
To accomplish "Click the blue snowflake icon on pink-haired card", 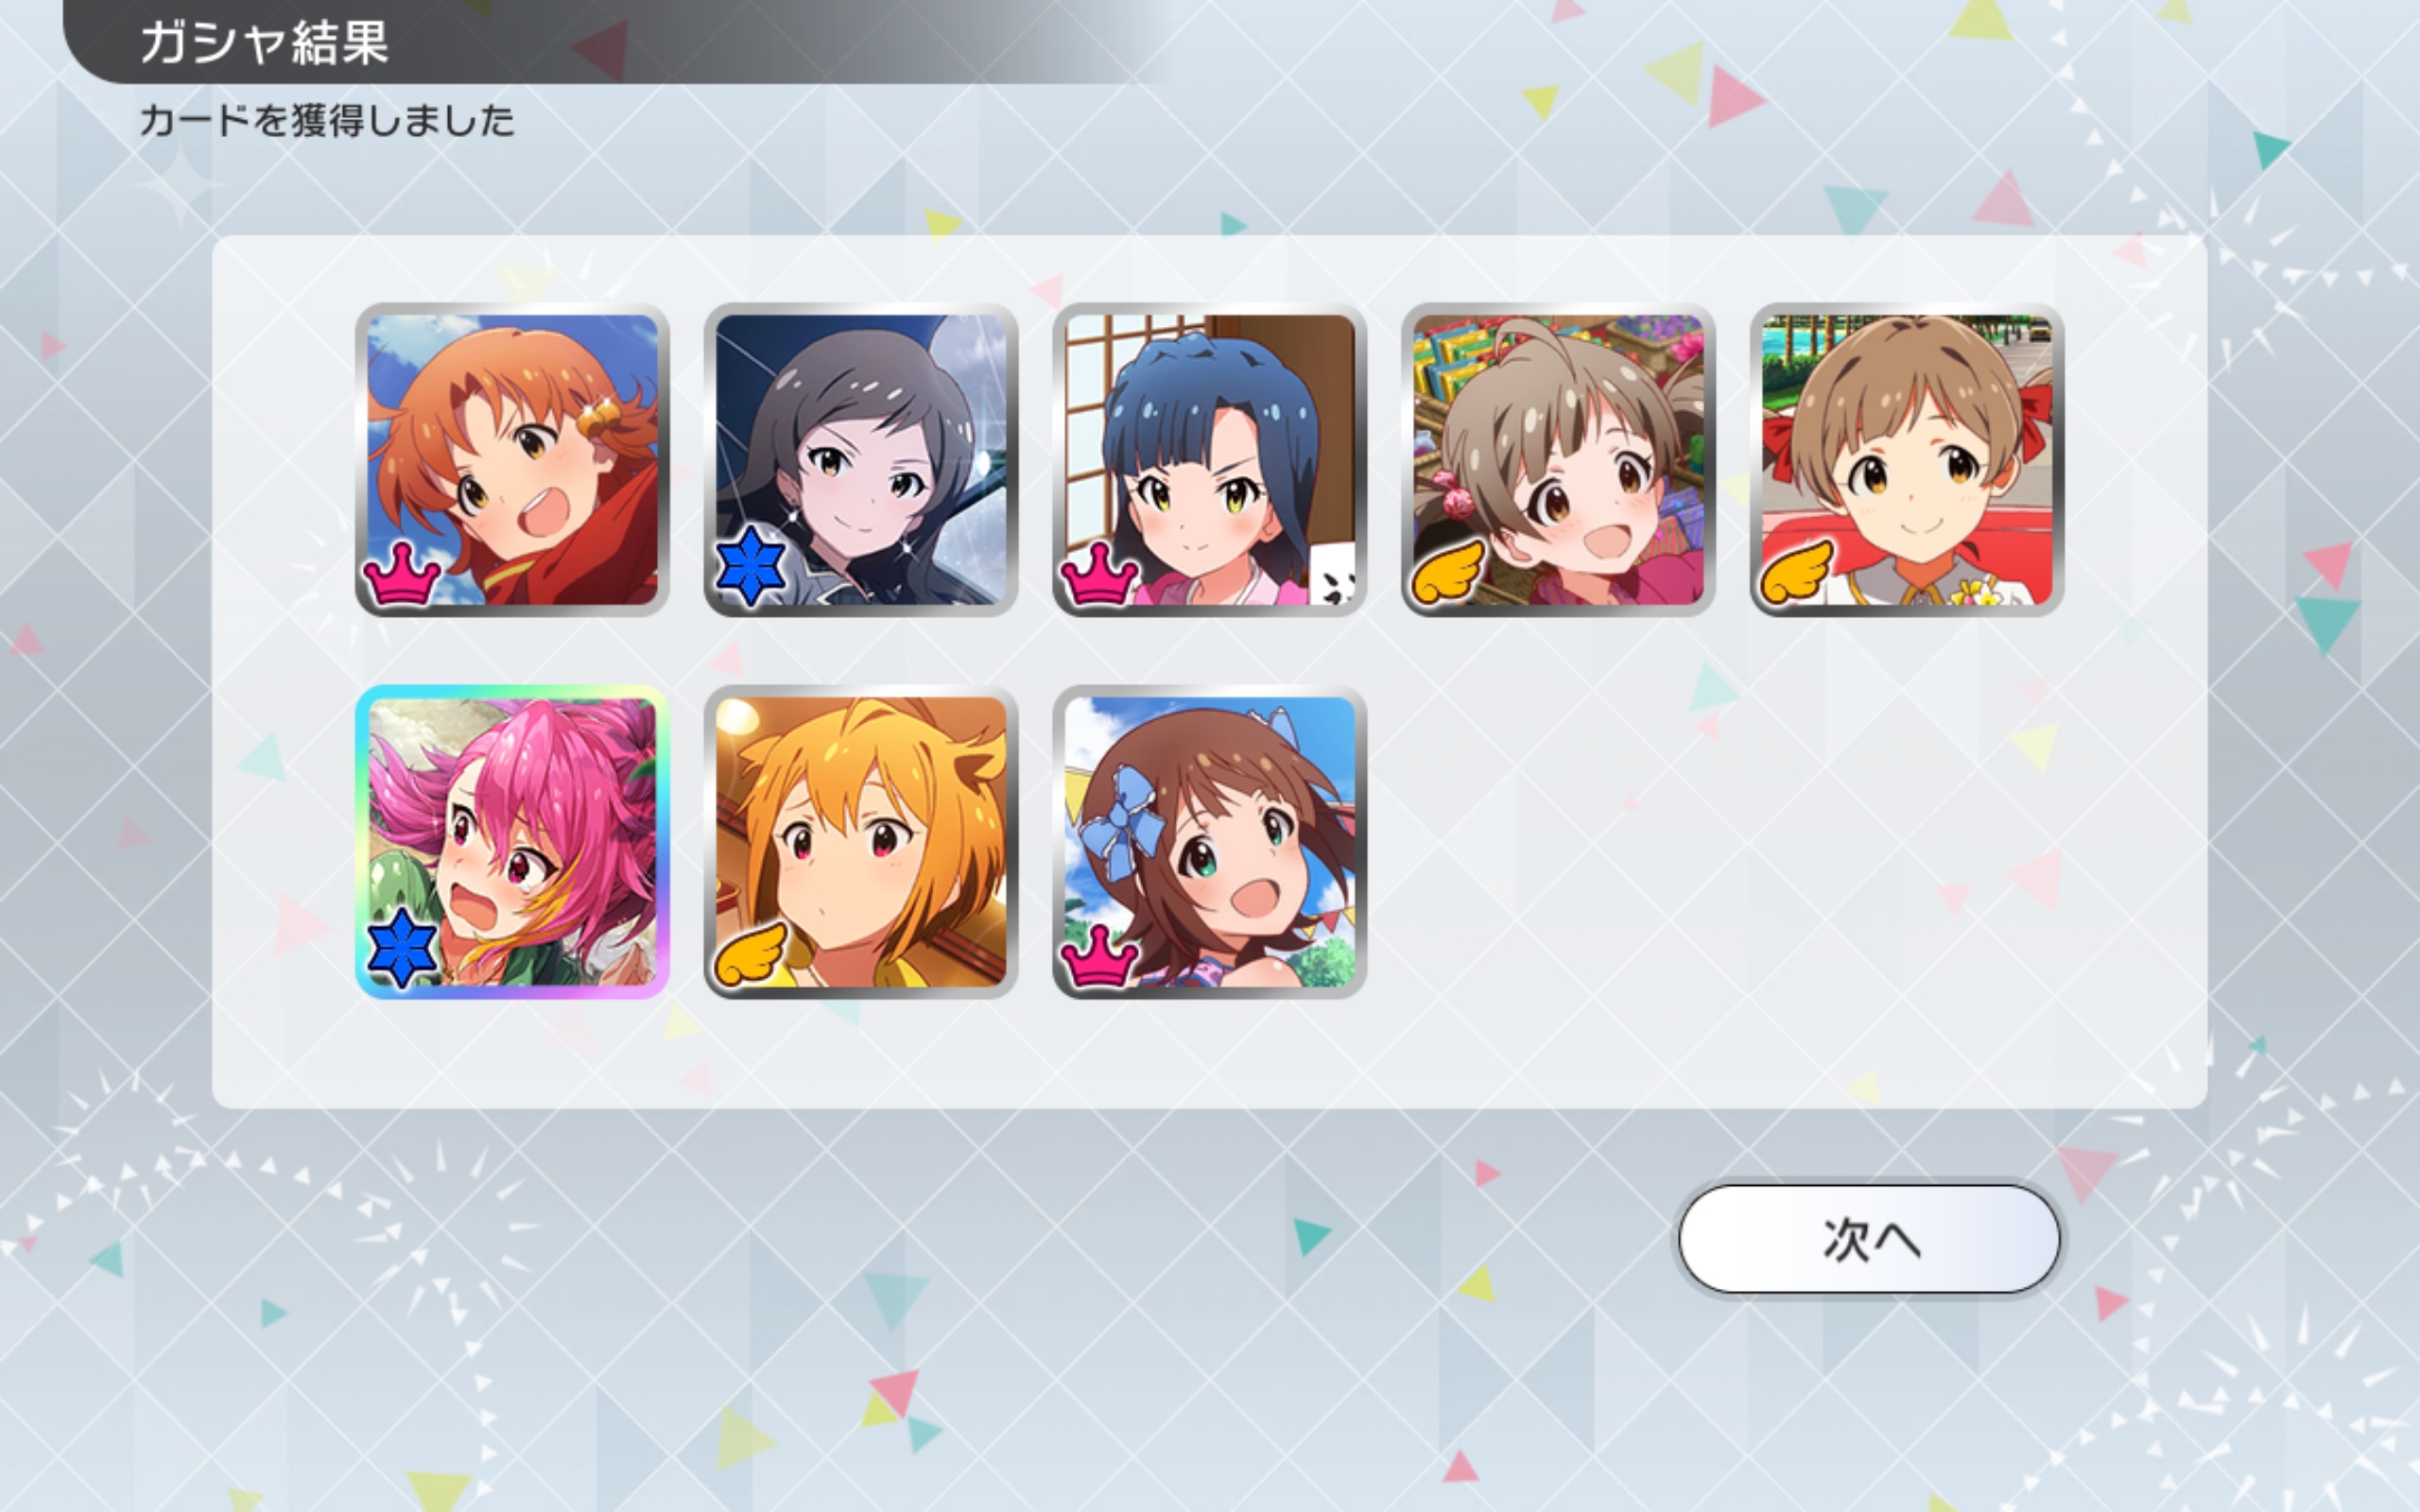I will click(402, 949).
